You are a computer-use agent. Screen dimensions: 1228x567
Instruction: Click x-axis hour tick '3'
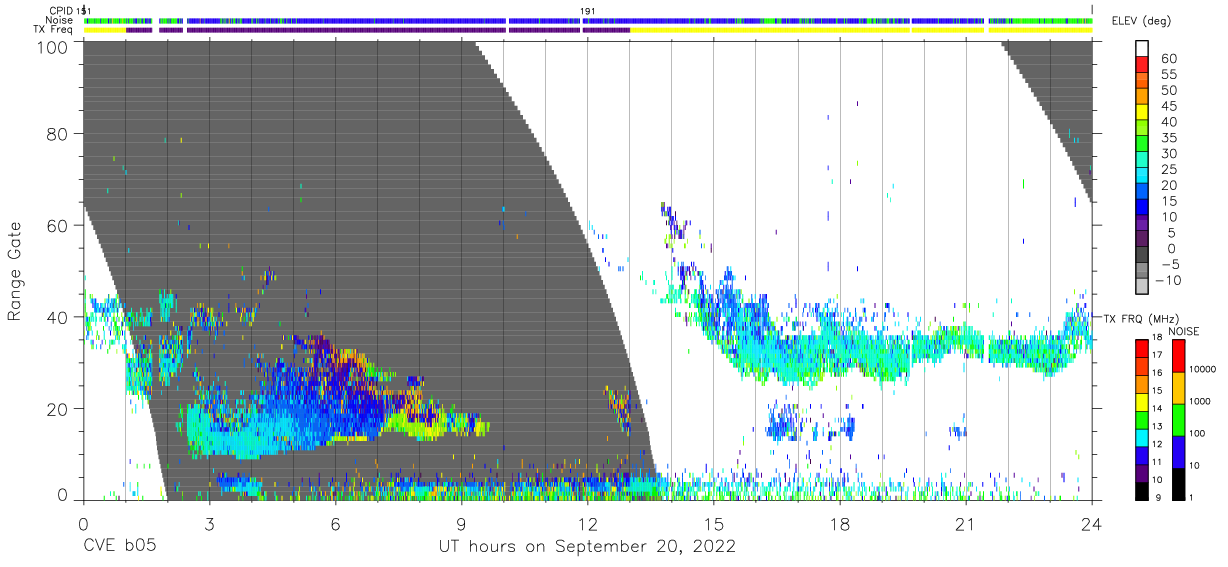[209, 525]
